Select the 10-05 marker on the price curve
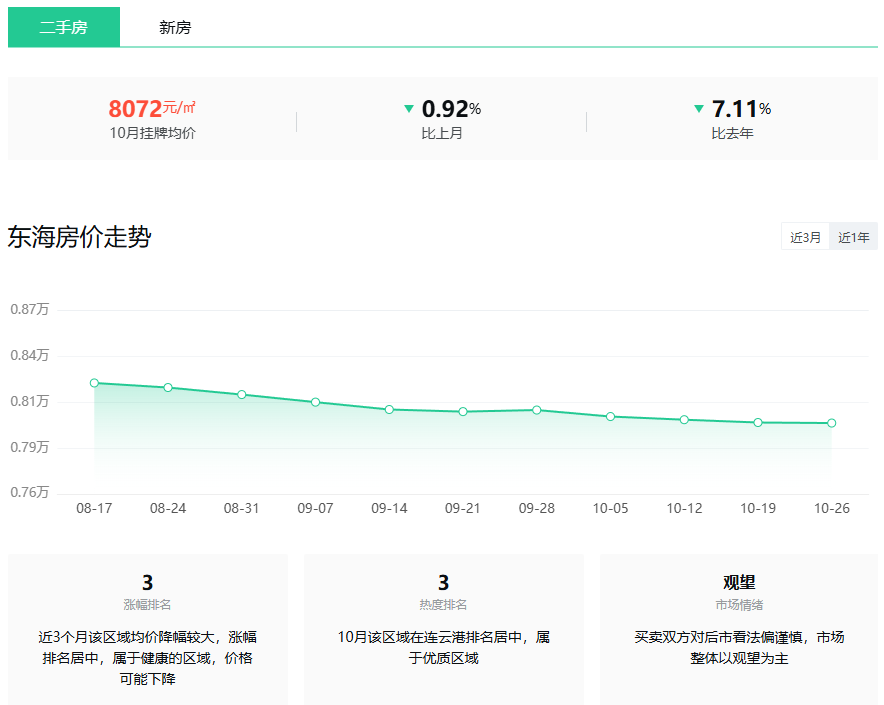Image resolution: width=884 pixels, height=705 pixels. (610, 416)
